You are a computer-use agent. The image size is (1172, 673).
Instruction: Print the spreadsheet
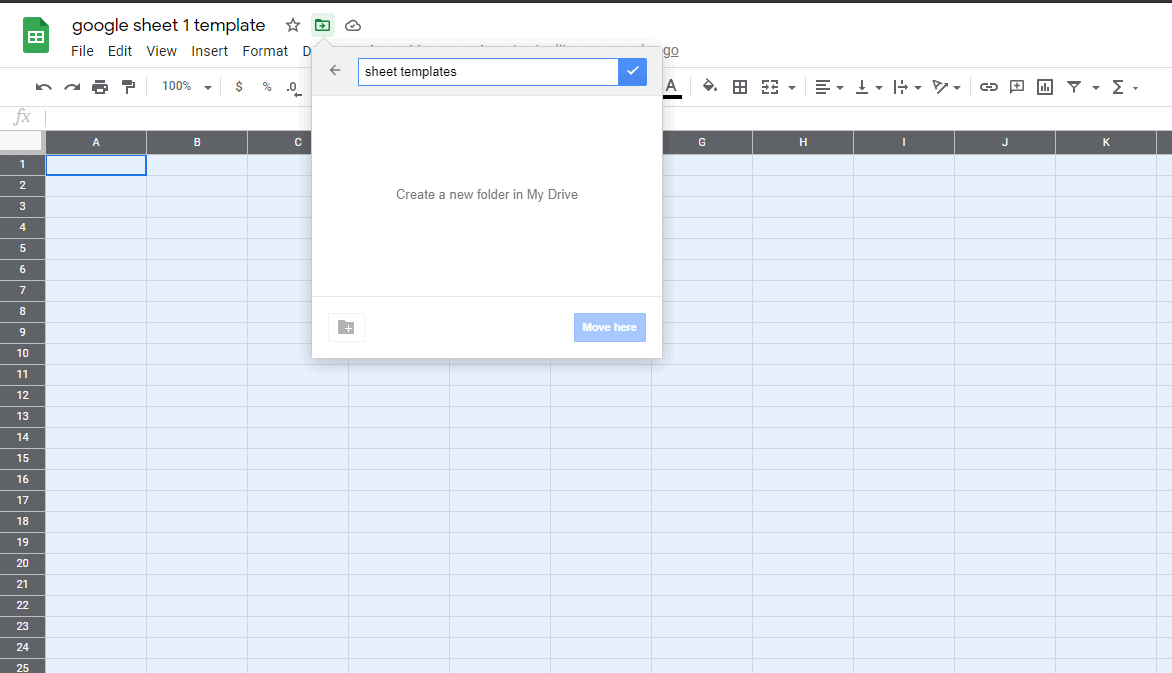[x=100, y=87]
